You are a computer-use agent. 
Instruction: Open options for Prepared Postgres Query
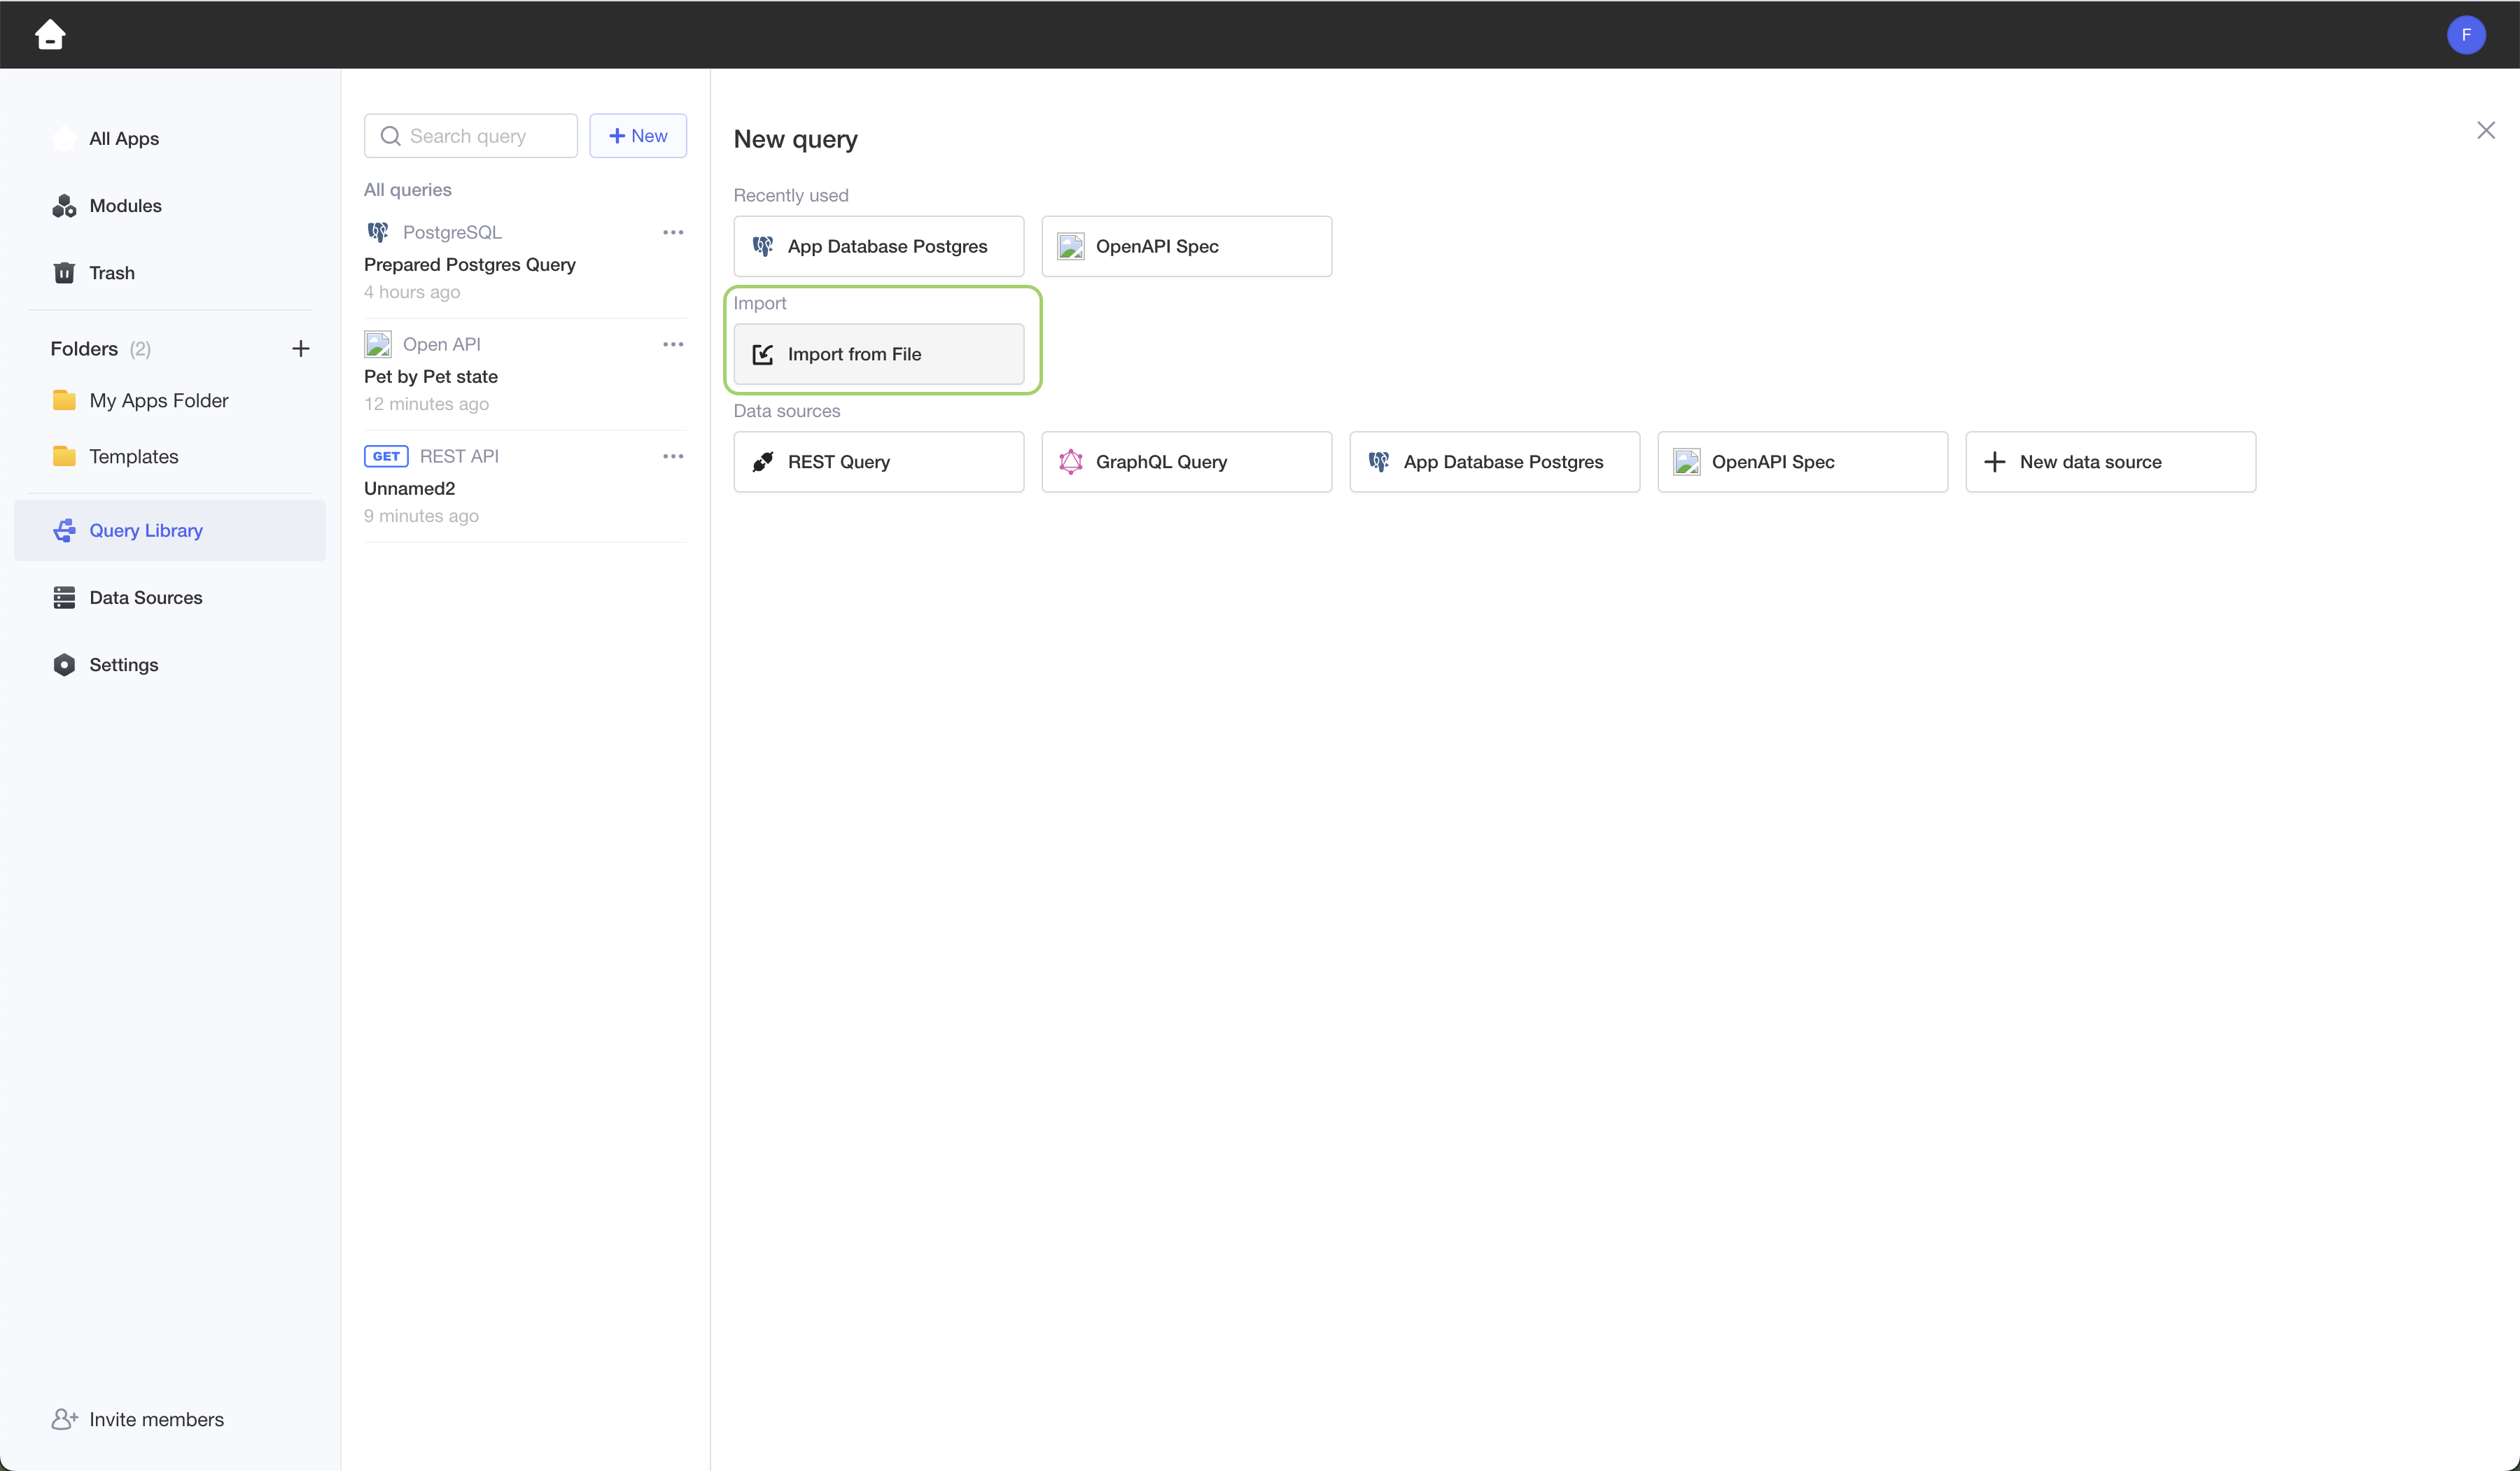[x=673, y=232]
